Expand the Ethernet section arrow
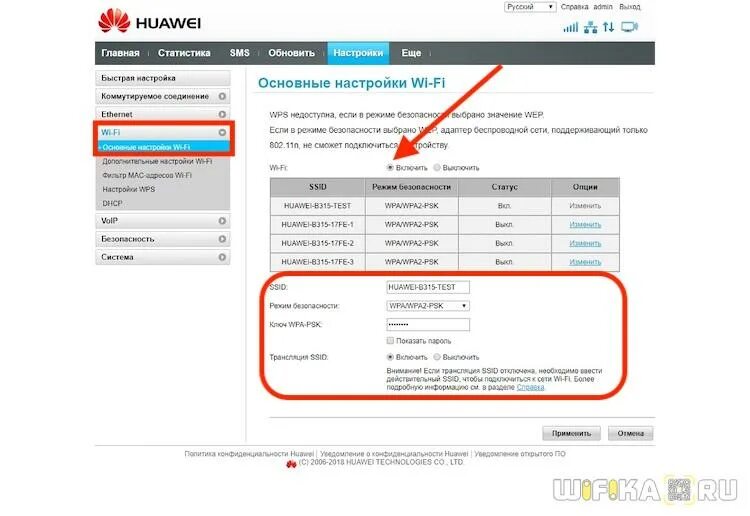The height and width of the screenshot is (516, 750). [222, 114]
